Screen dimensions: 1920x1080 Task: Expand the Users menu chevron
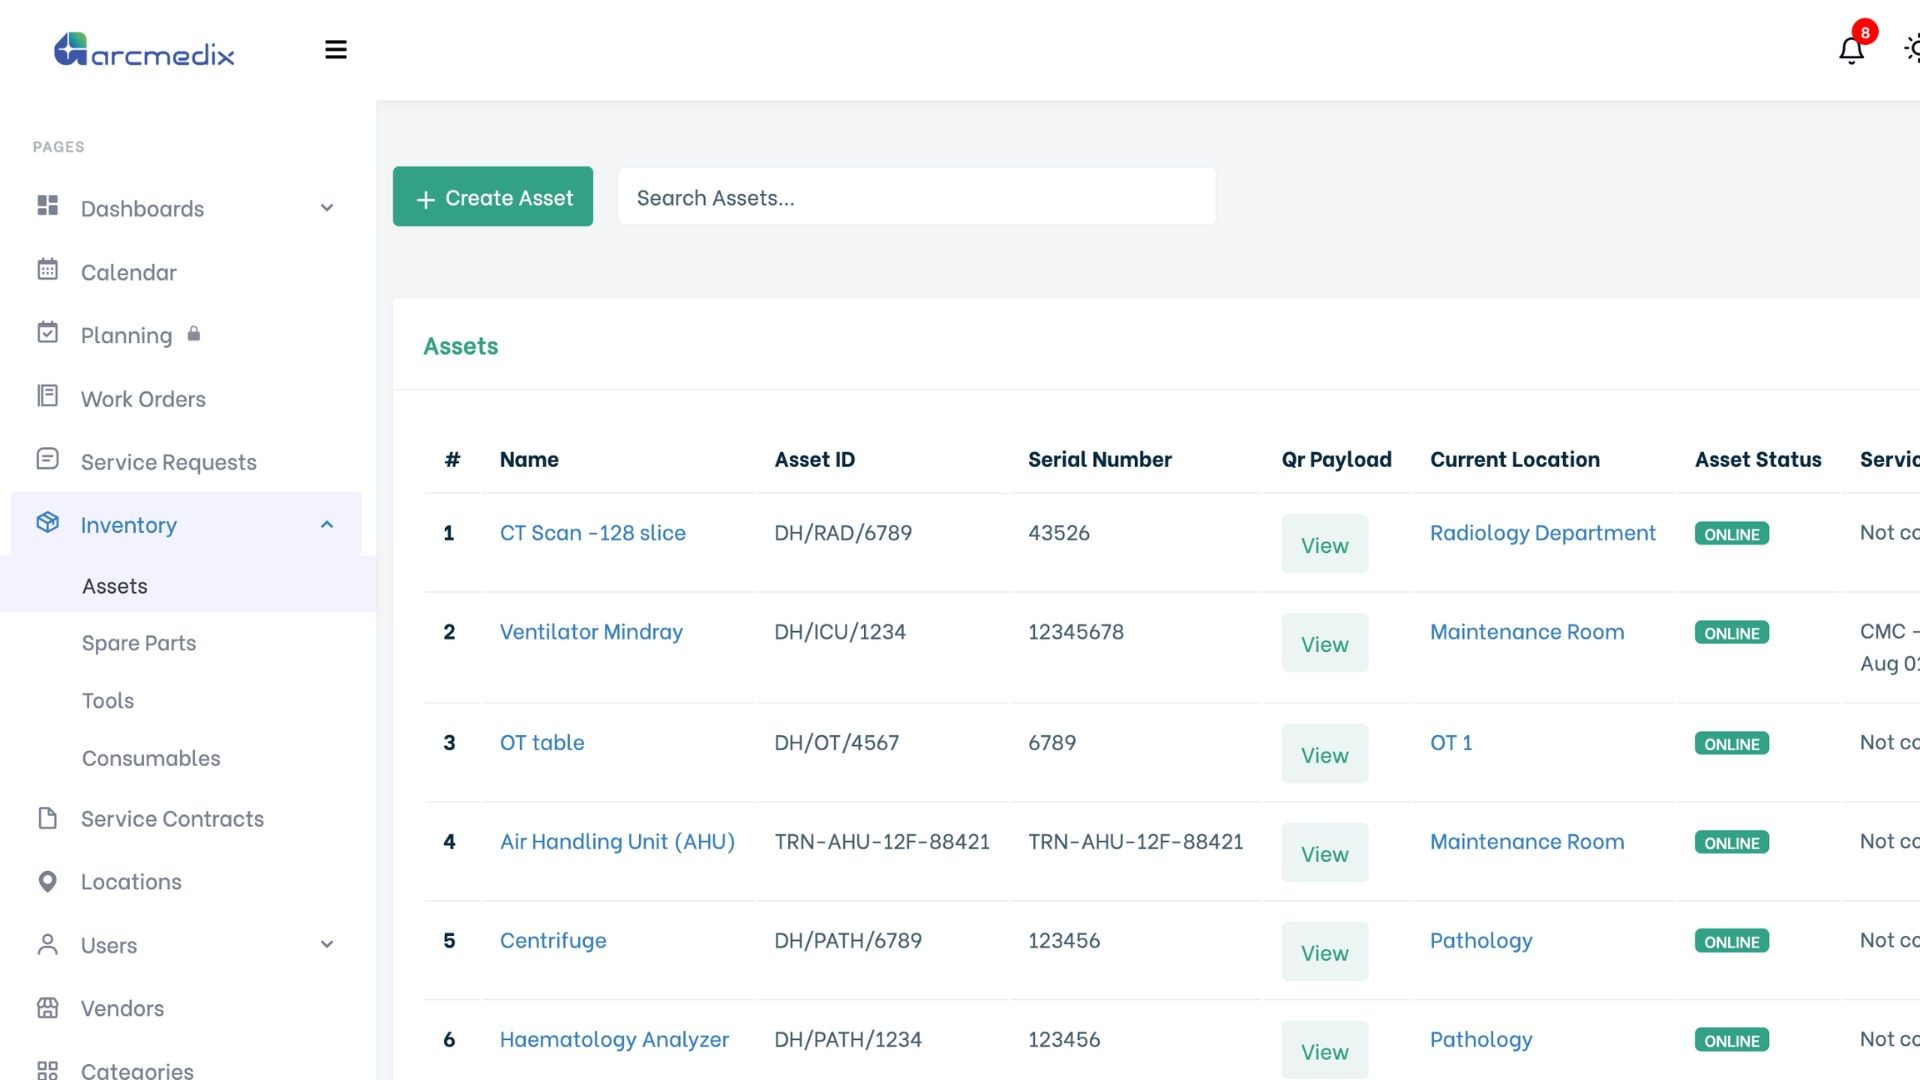[327, 944]
